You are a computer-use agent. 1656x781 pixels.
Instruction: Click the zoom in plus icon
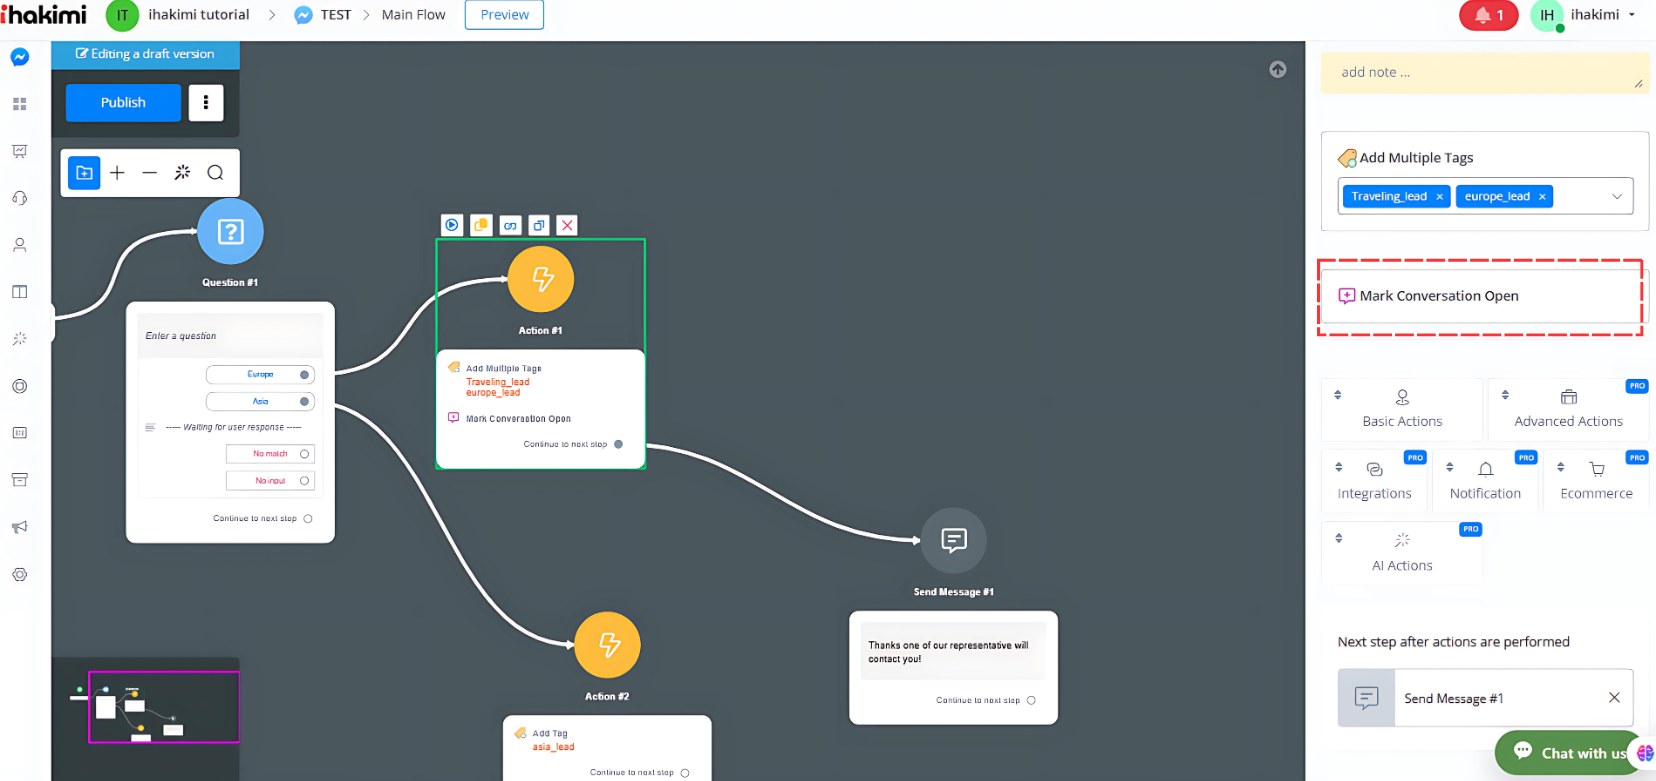click(x=117, y=173)
